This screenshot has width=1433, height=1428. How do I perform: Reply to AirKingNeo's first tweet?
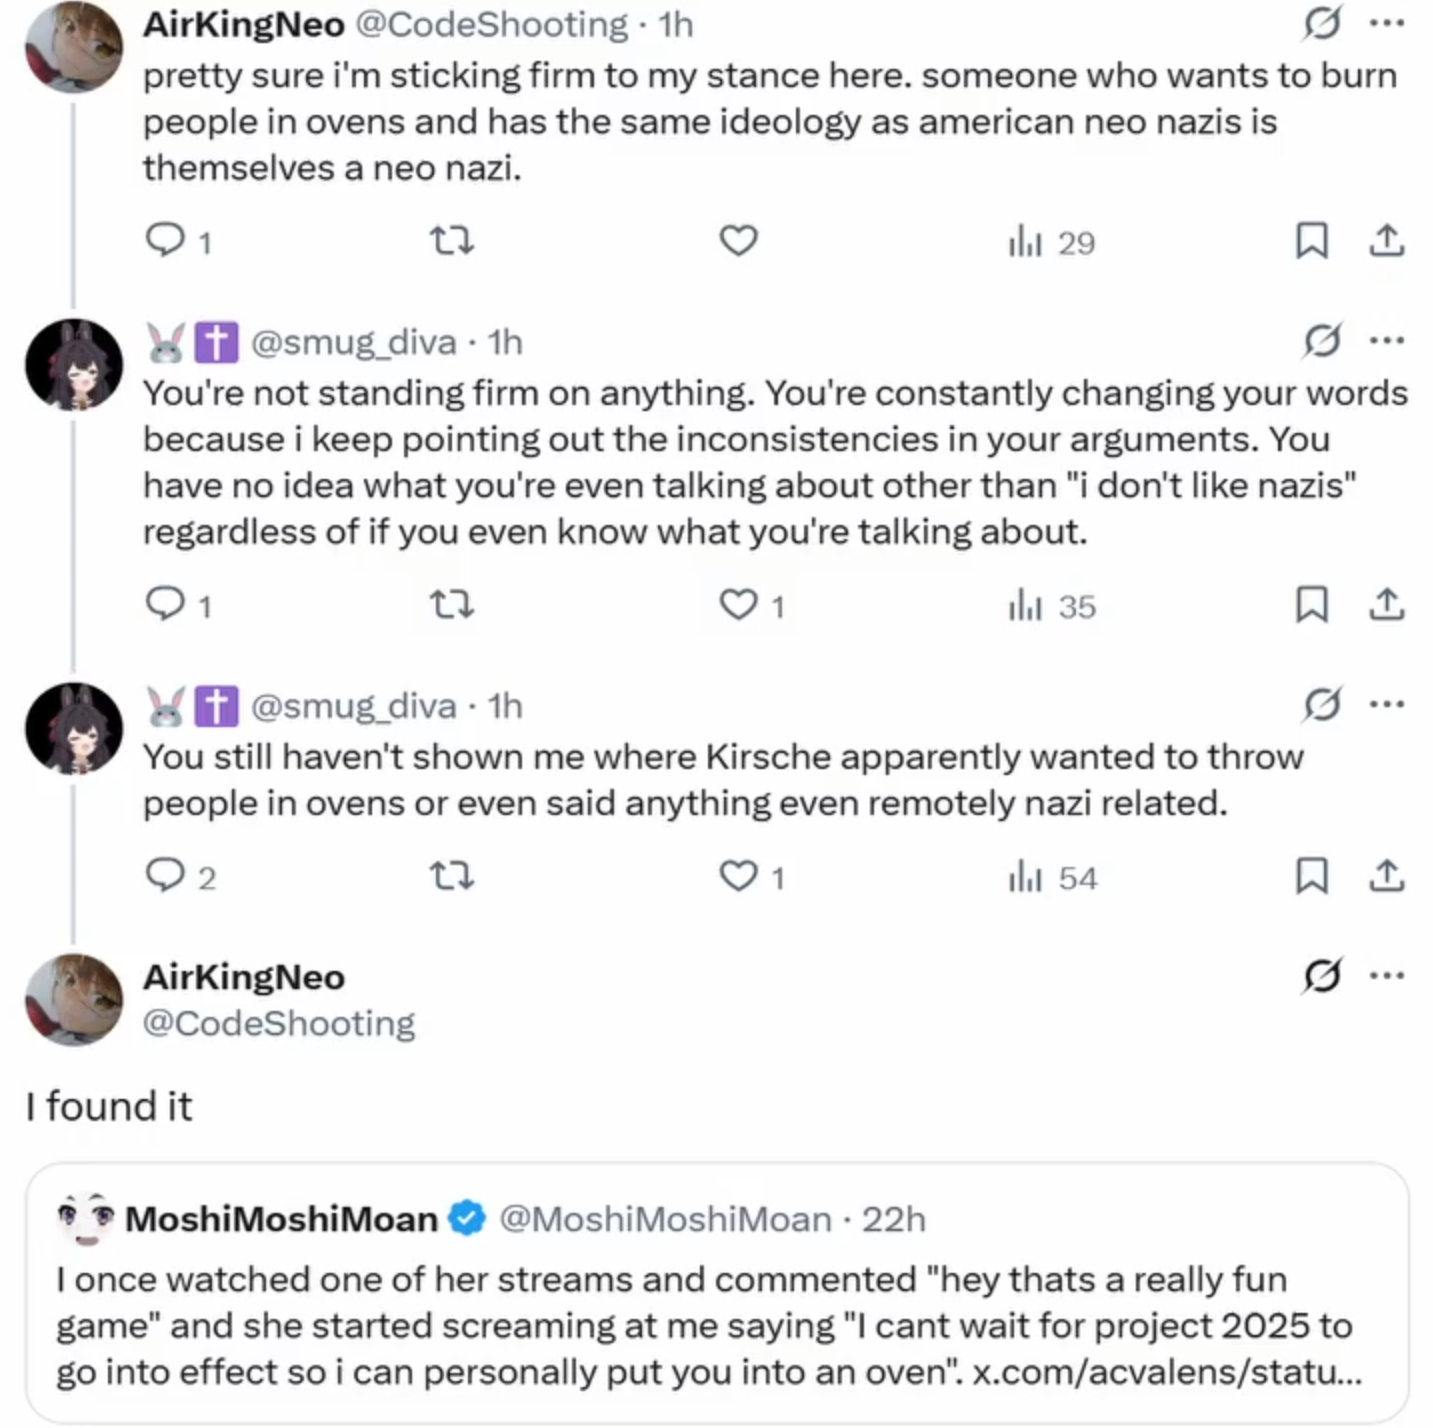pyautogui.click(x=164, y=241)
